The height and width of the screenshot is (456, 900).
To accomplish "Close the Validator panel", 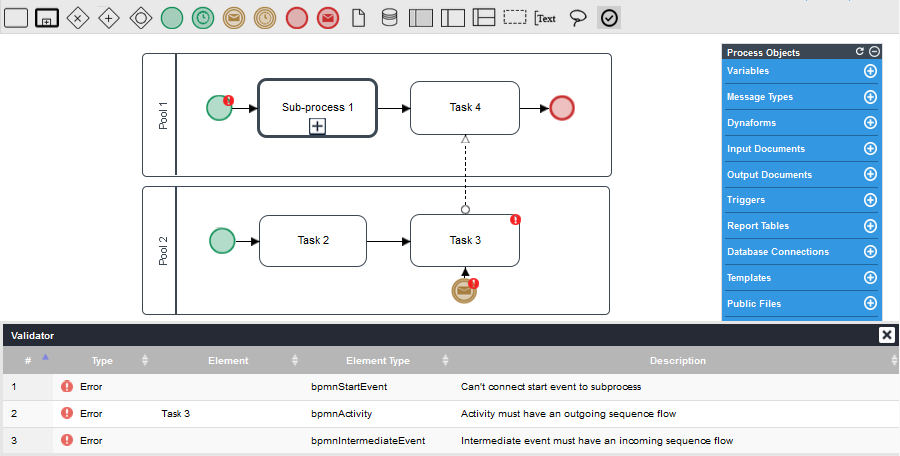I will [886, 335].
